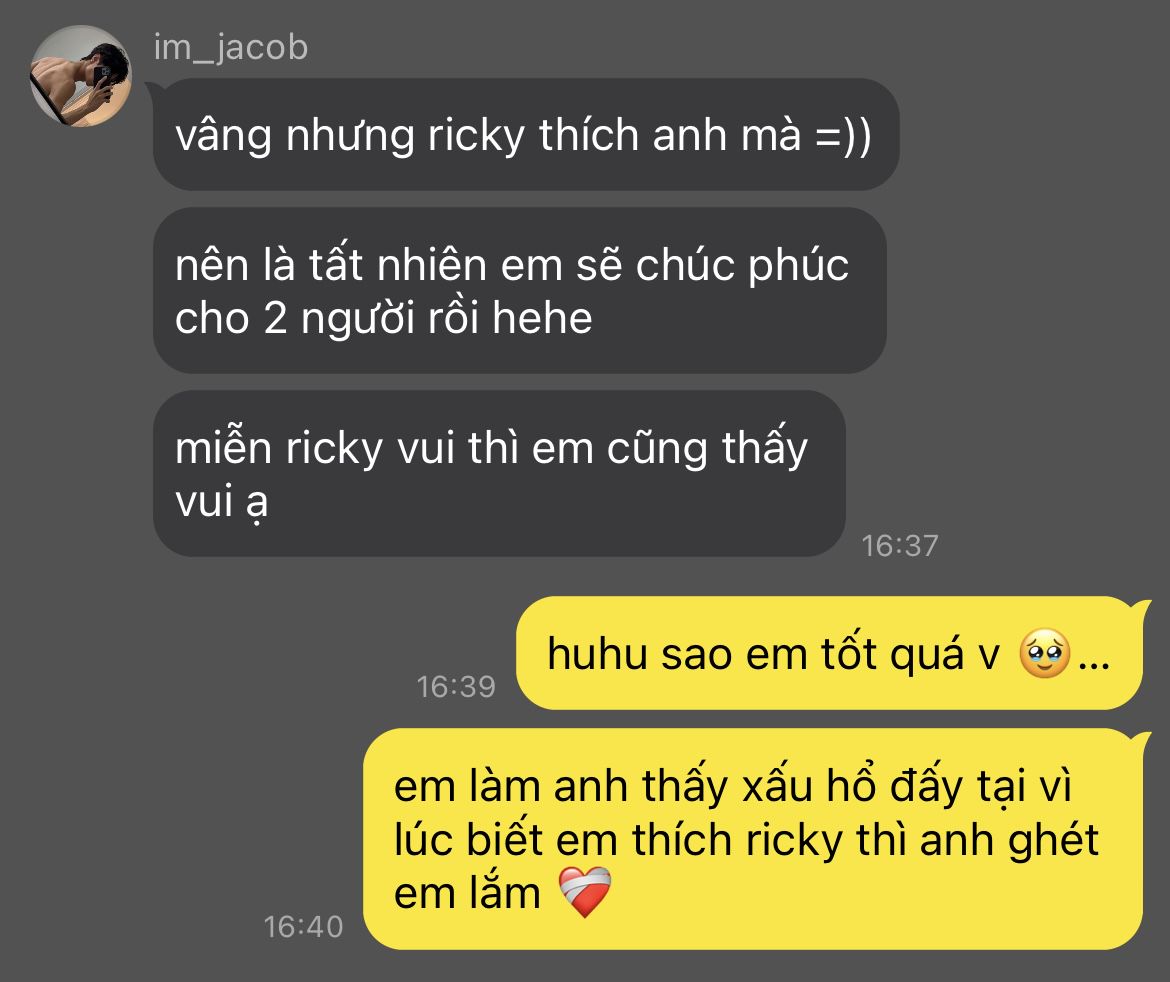Open im_jacob's profile picture

click(81, 76)
